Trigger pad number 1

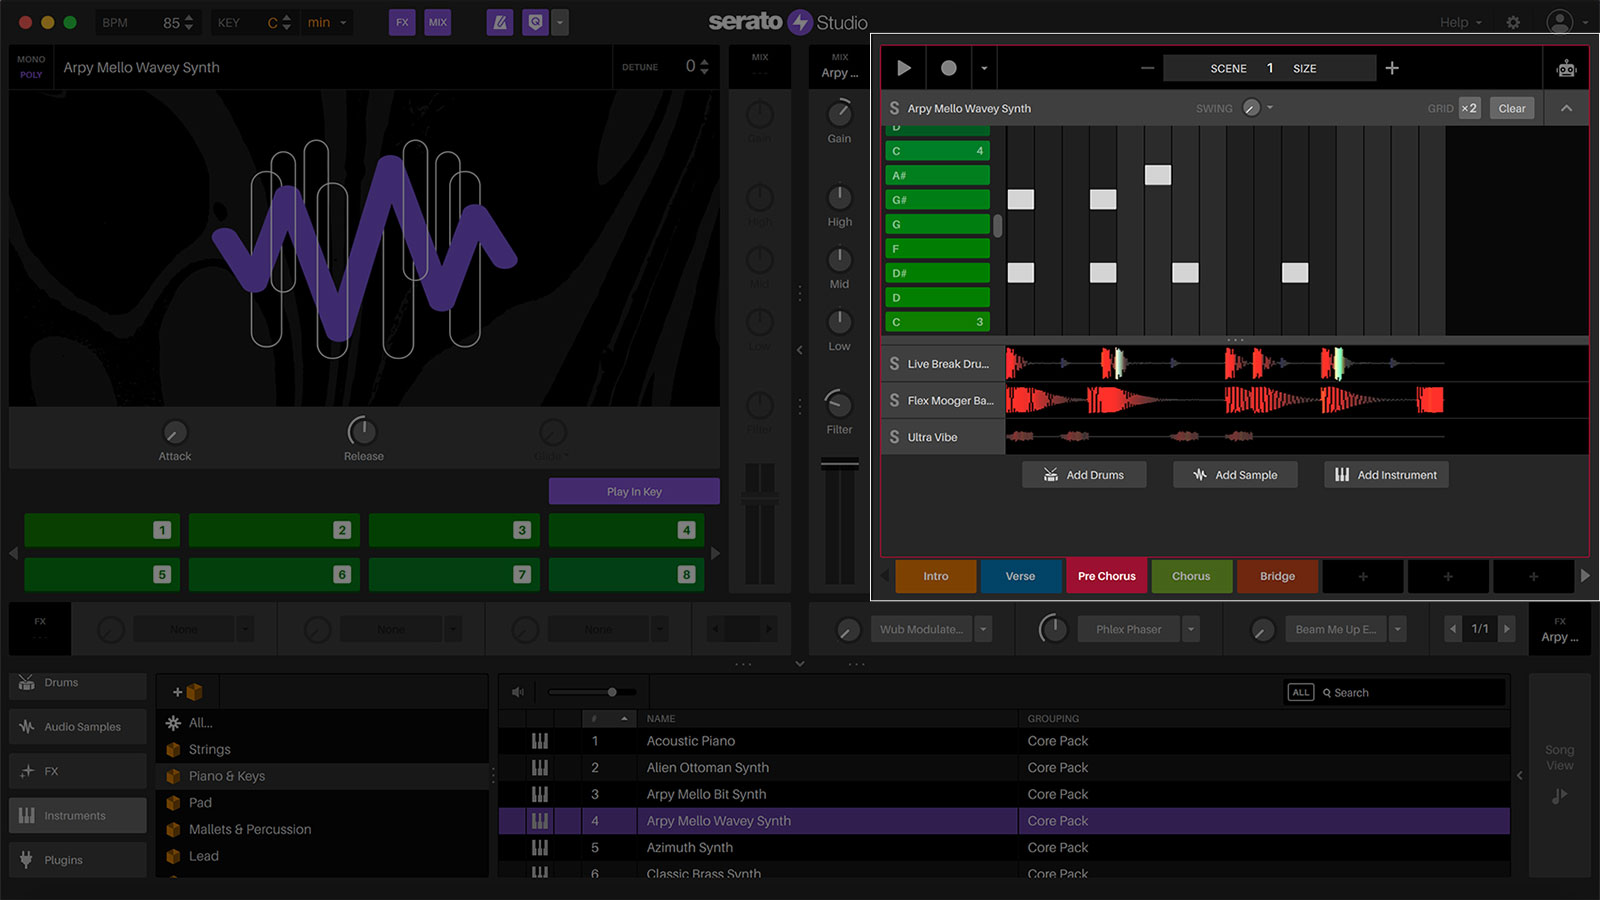tap(102, 530)
